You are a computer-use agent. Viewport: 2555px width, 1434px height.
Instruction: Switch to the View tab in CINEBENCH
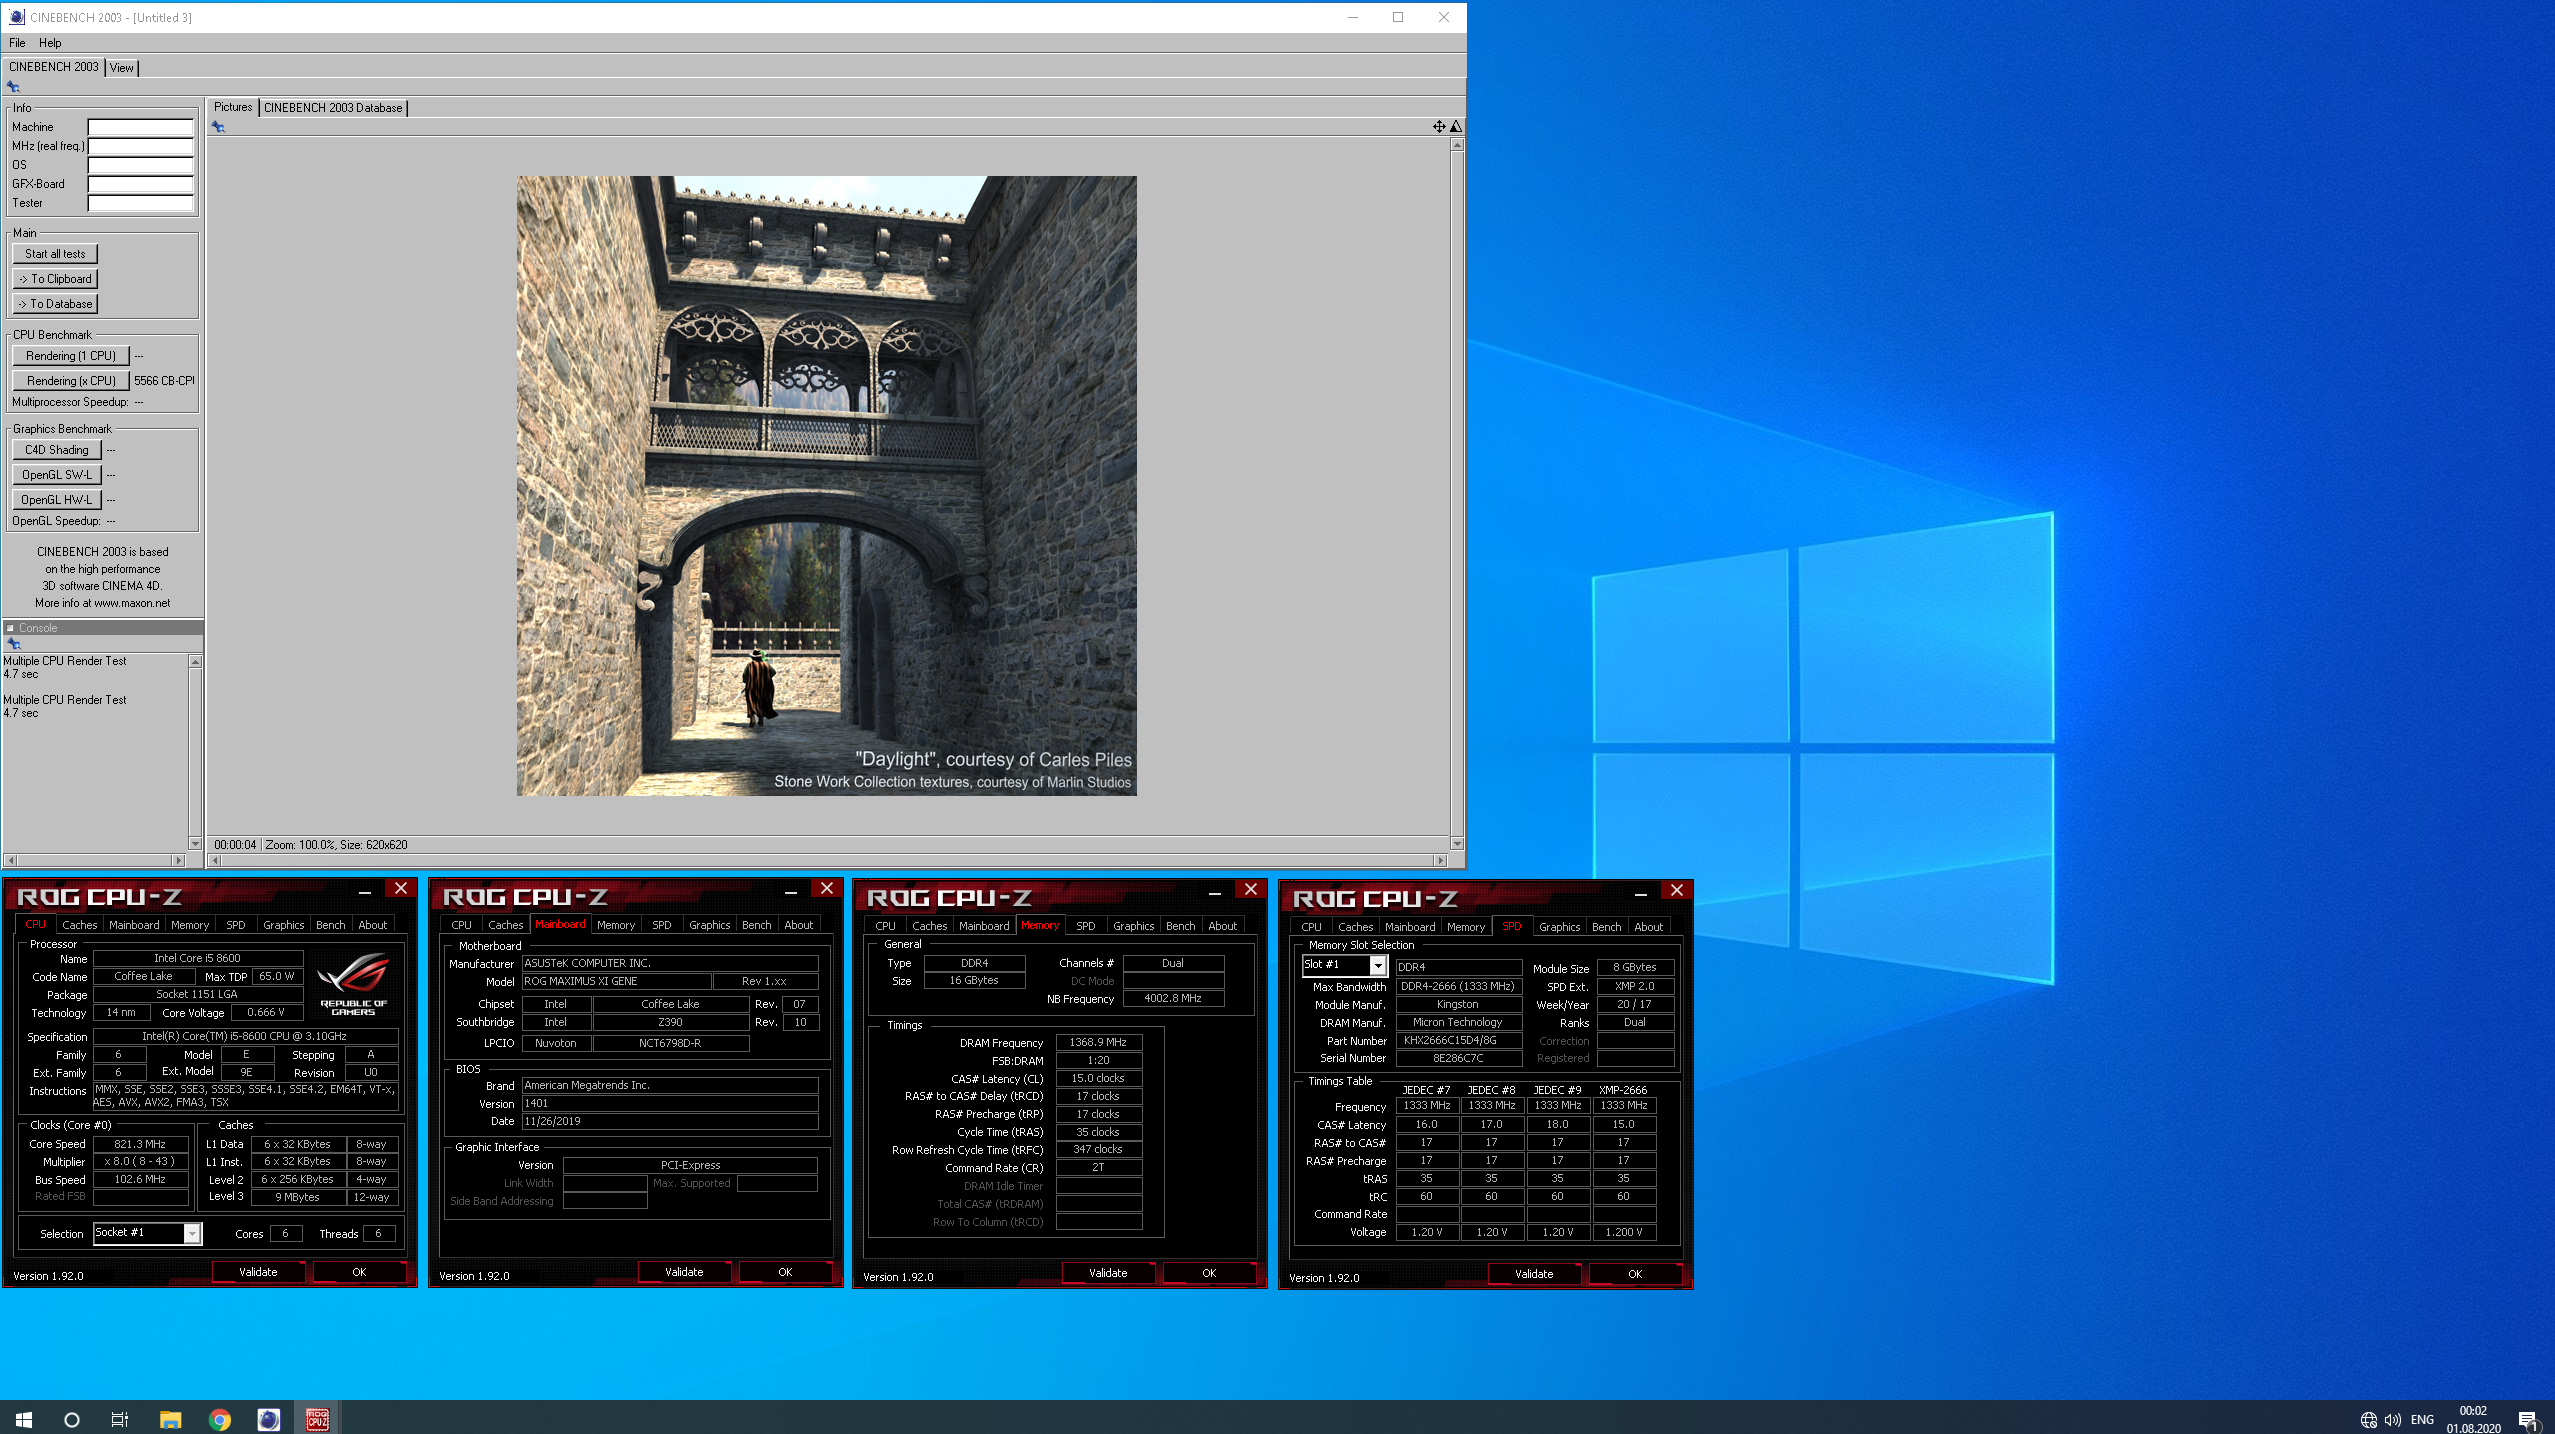point(122,68)
